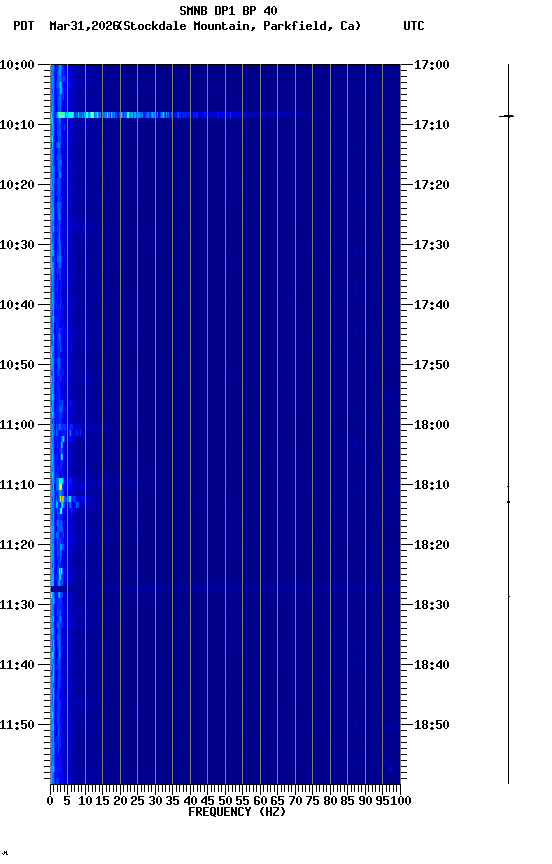
Task: Click the "PDT" timezone label
Action: pyautogui.click(x=24, y=26)
